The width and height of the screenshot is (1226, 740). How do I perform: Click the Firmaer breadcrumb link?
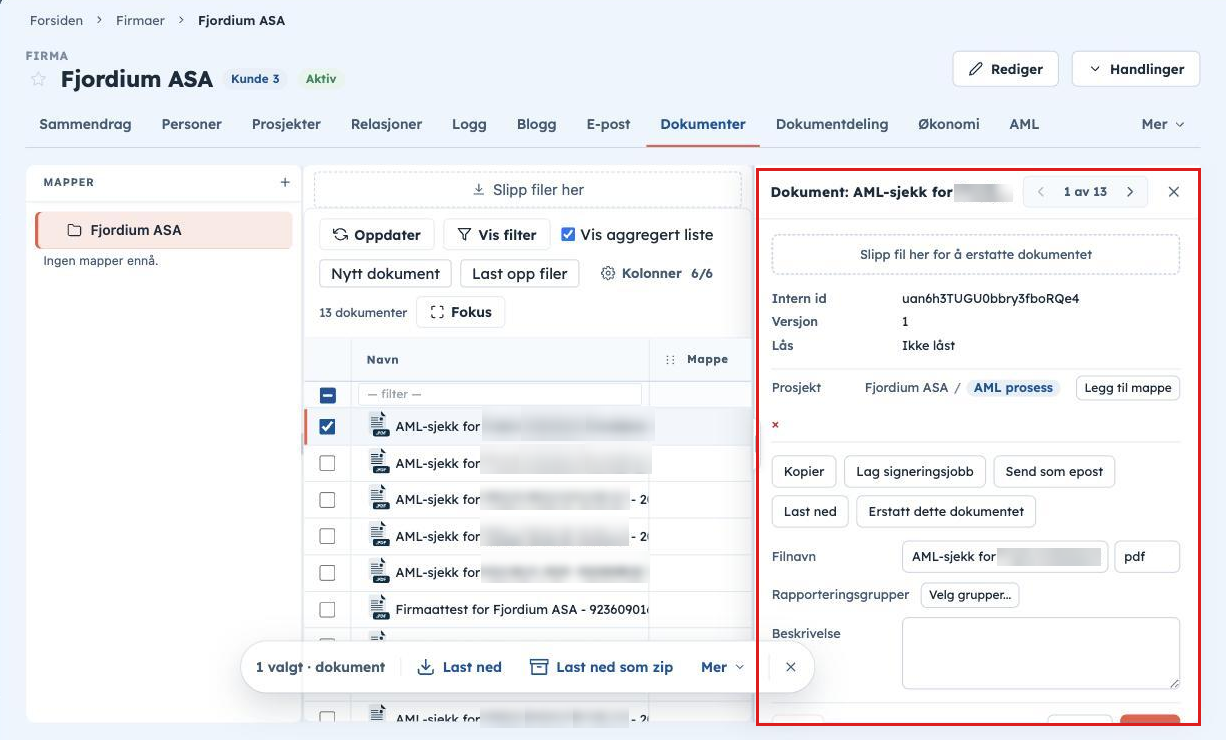point(139,20)
